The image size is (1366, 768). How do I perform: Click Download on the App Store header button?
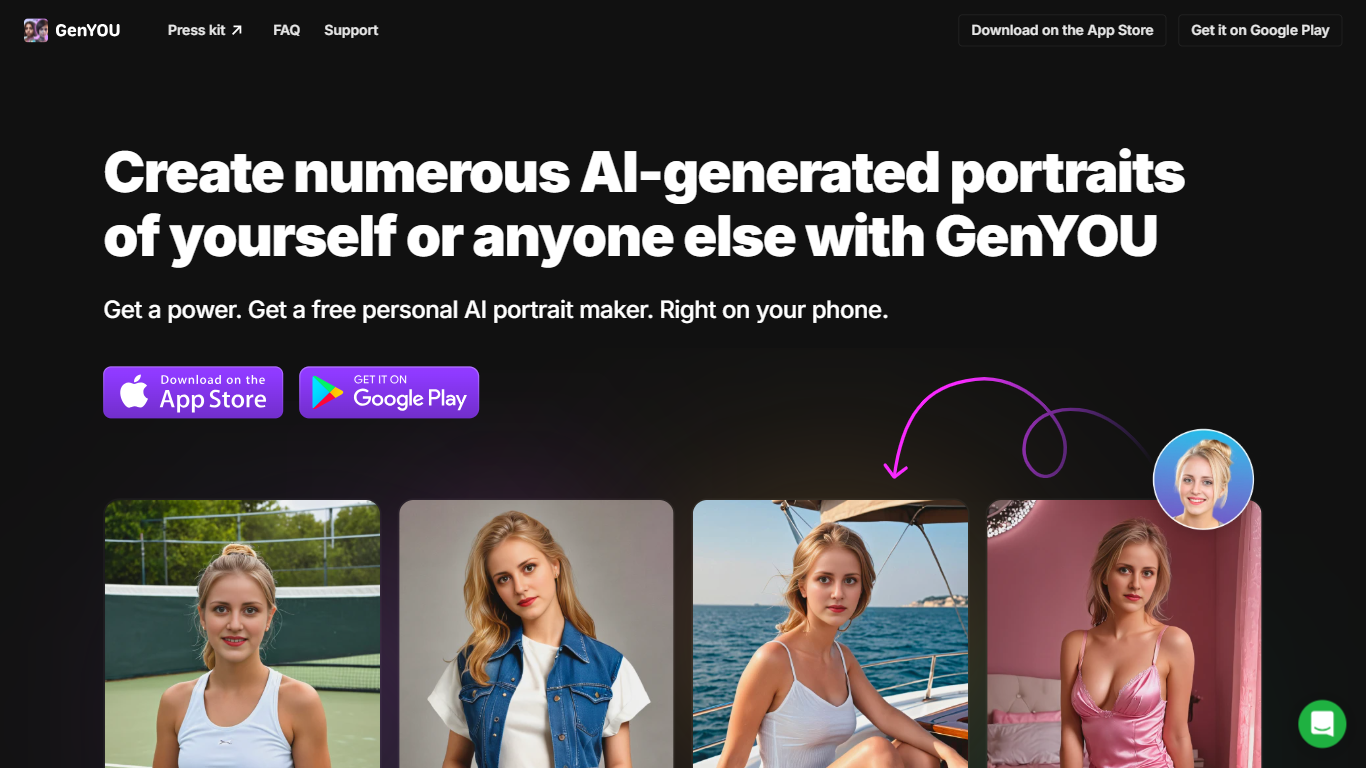click(x=1062, y=30)
